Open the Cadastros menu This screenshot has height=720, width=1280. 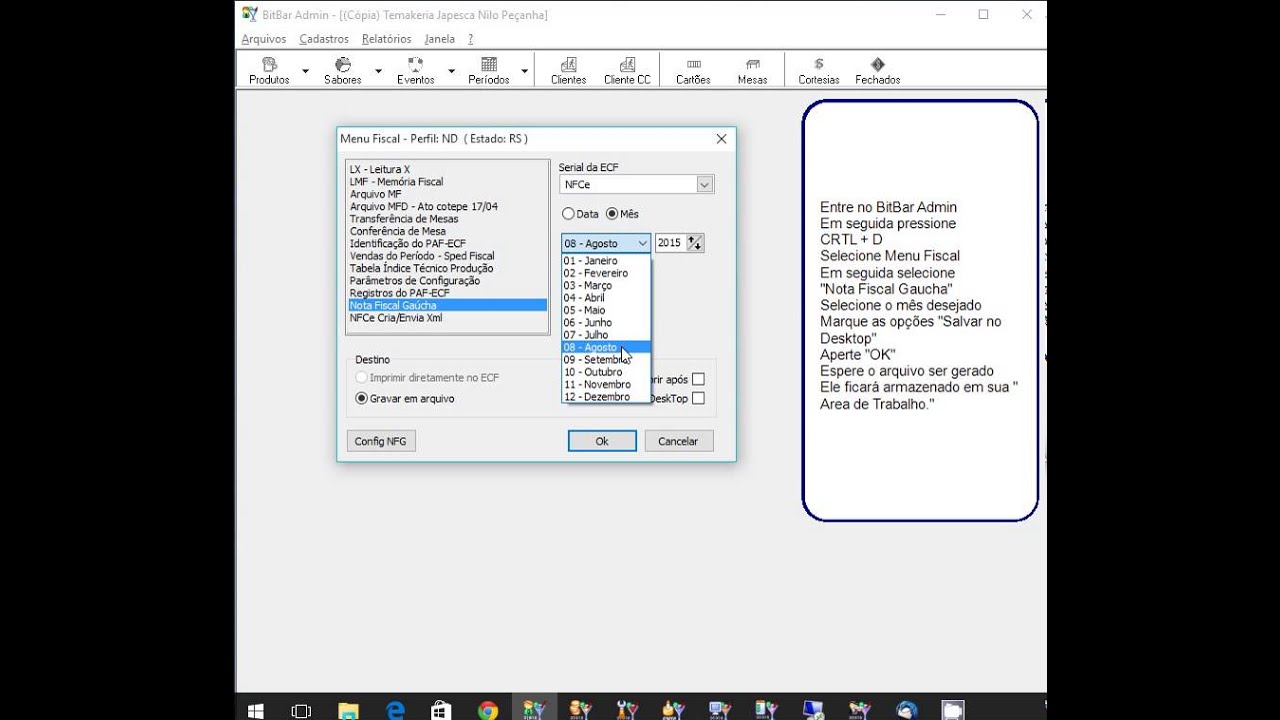(x=324, y=39)
